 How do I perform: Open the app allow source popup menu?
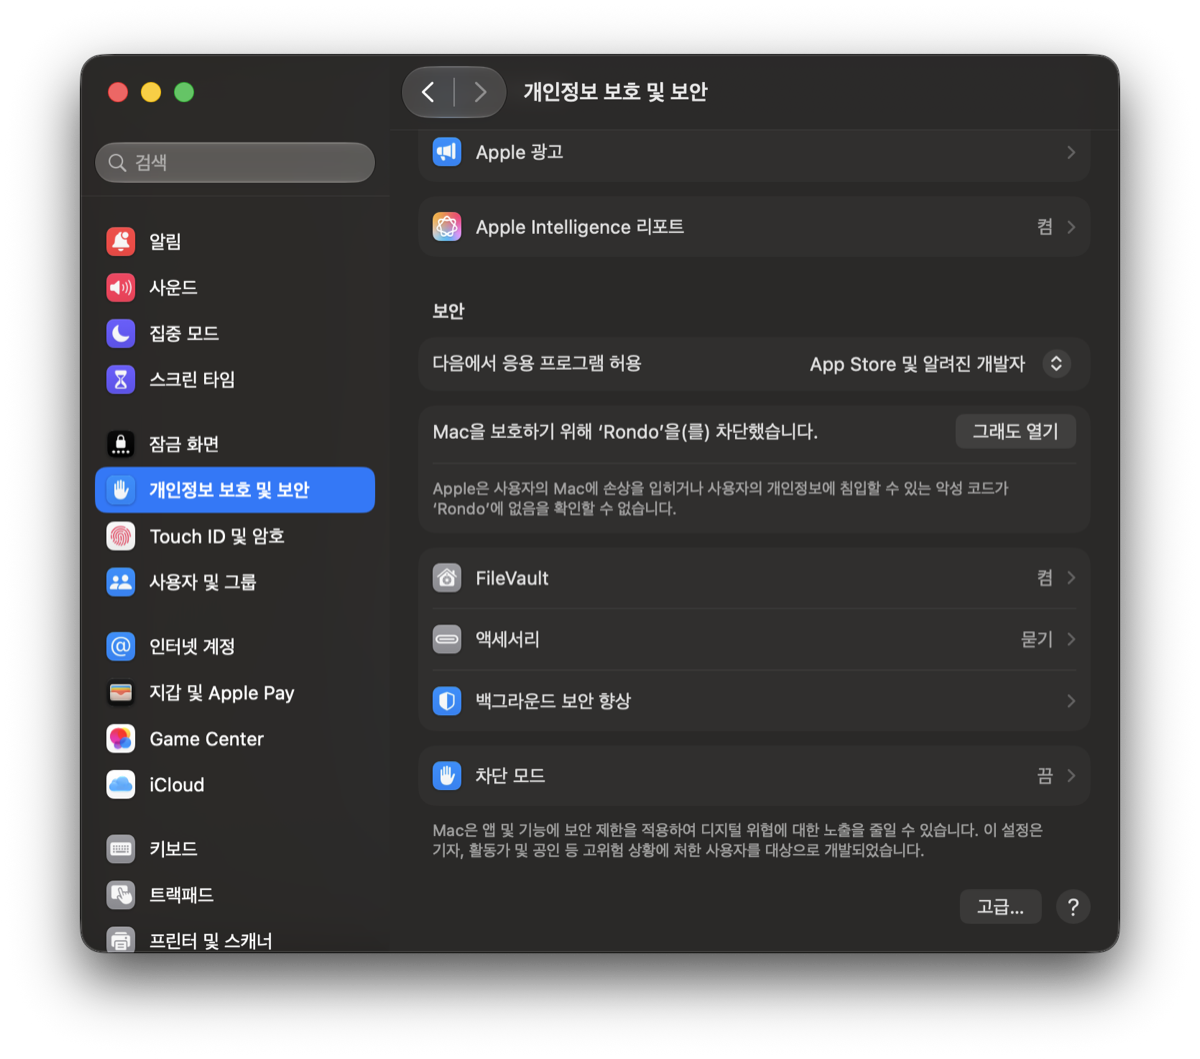(x=1056, y=364)
